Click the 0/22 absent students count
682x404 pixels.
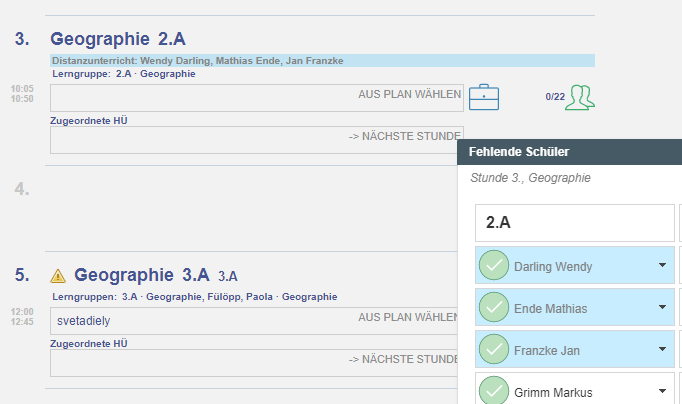coord(555,97)
